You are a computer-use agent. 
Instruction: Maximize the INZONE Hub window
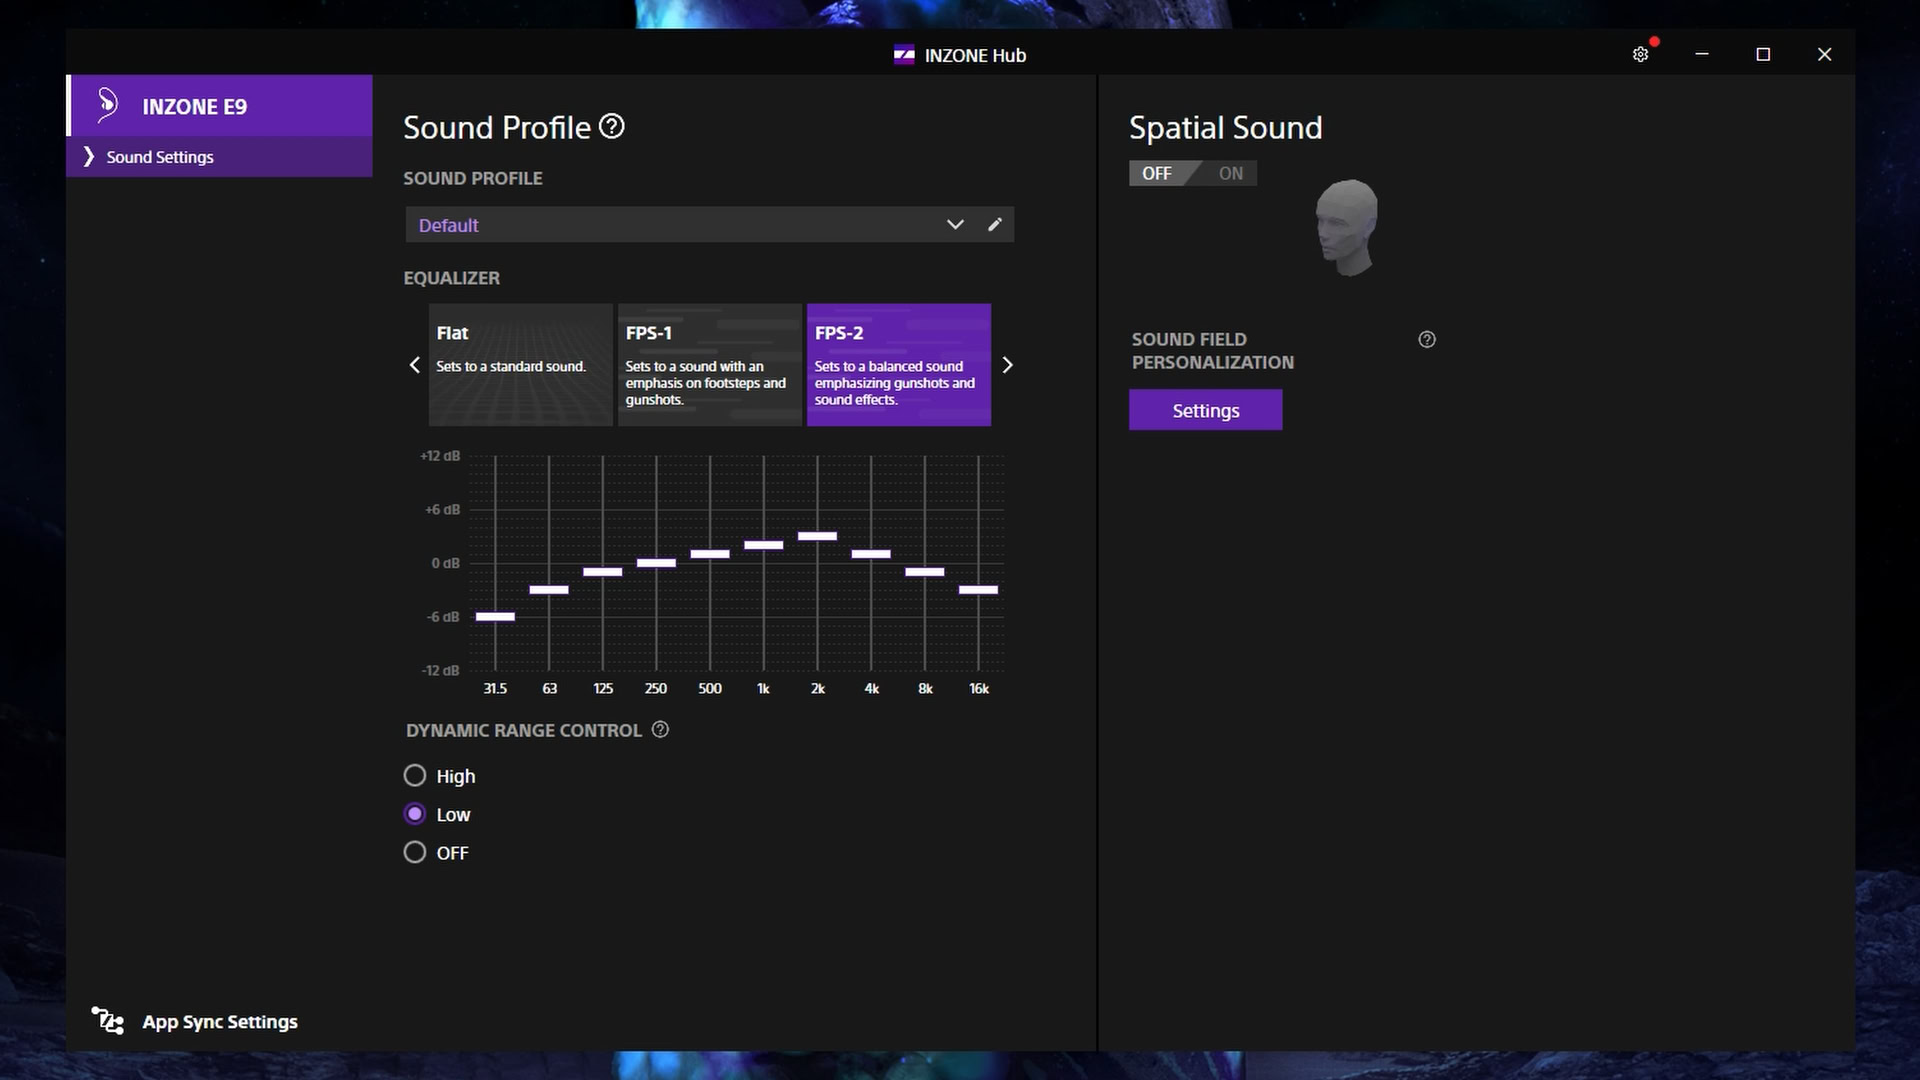(x=1763, y=54)
